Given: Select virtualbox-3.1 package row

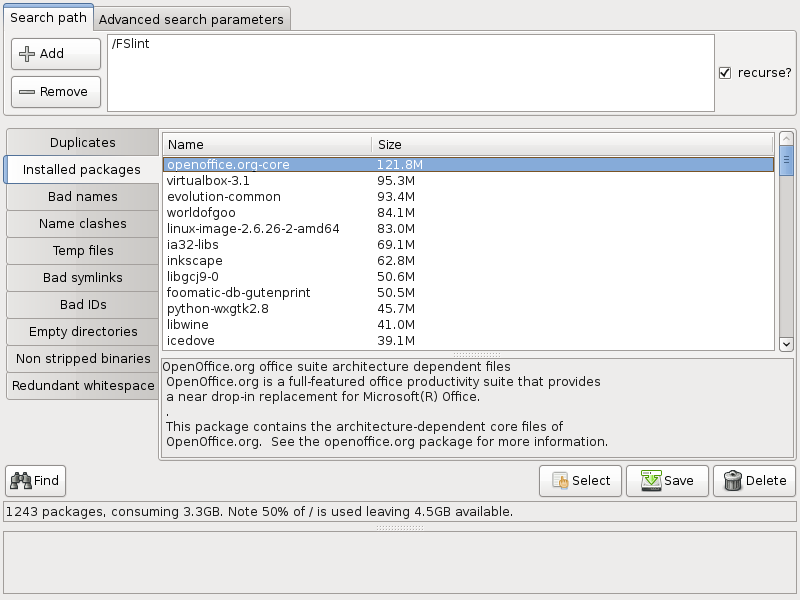Looking at the screenshot, I should point(209,181).
